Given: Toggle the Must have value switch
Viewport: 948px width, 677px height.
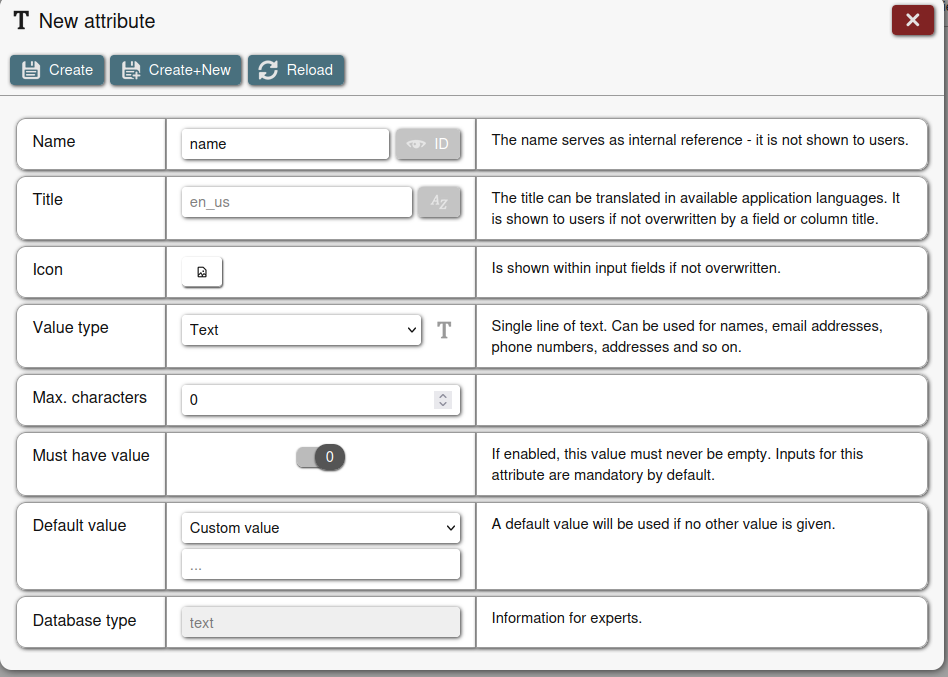Looking at the screenshot, I should [320, 458].
